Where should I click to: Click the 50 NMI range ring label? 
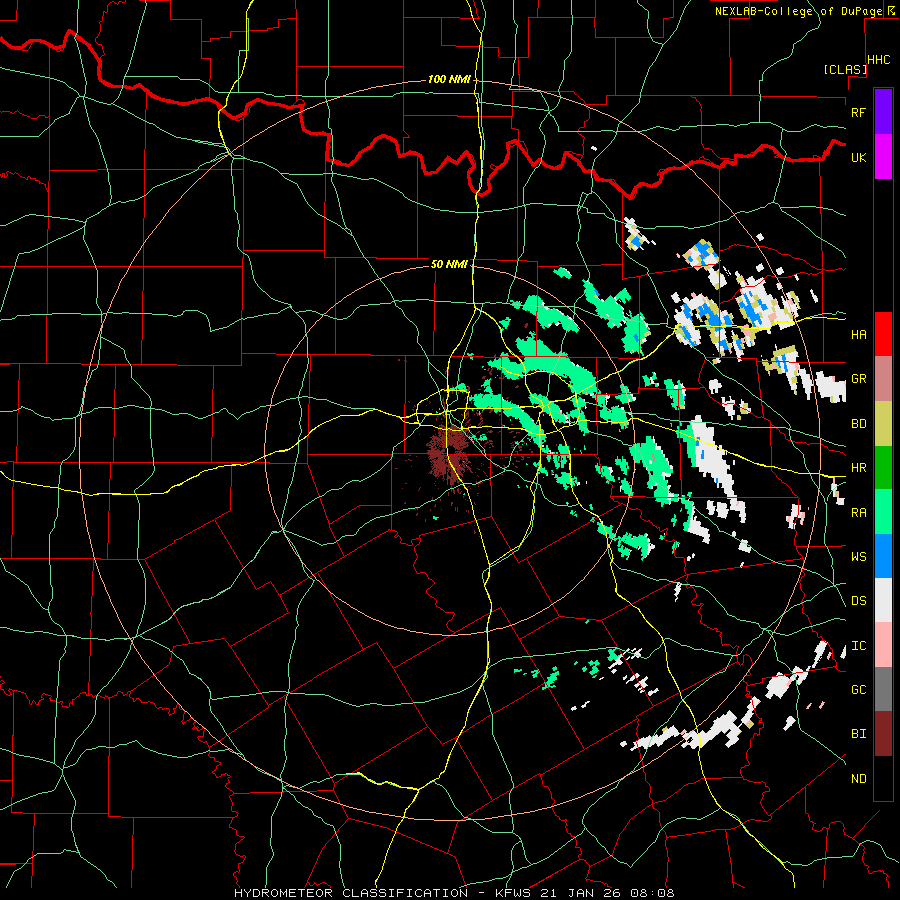449,264
